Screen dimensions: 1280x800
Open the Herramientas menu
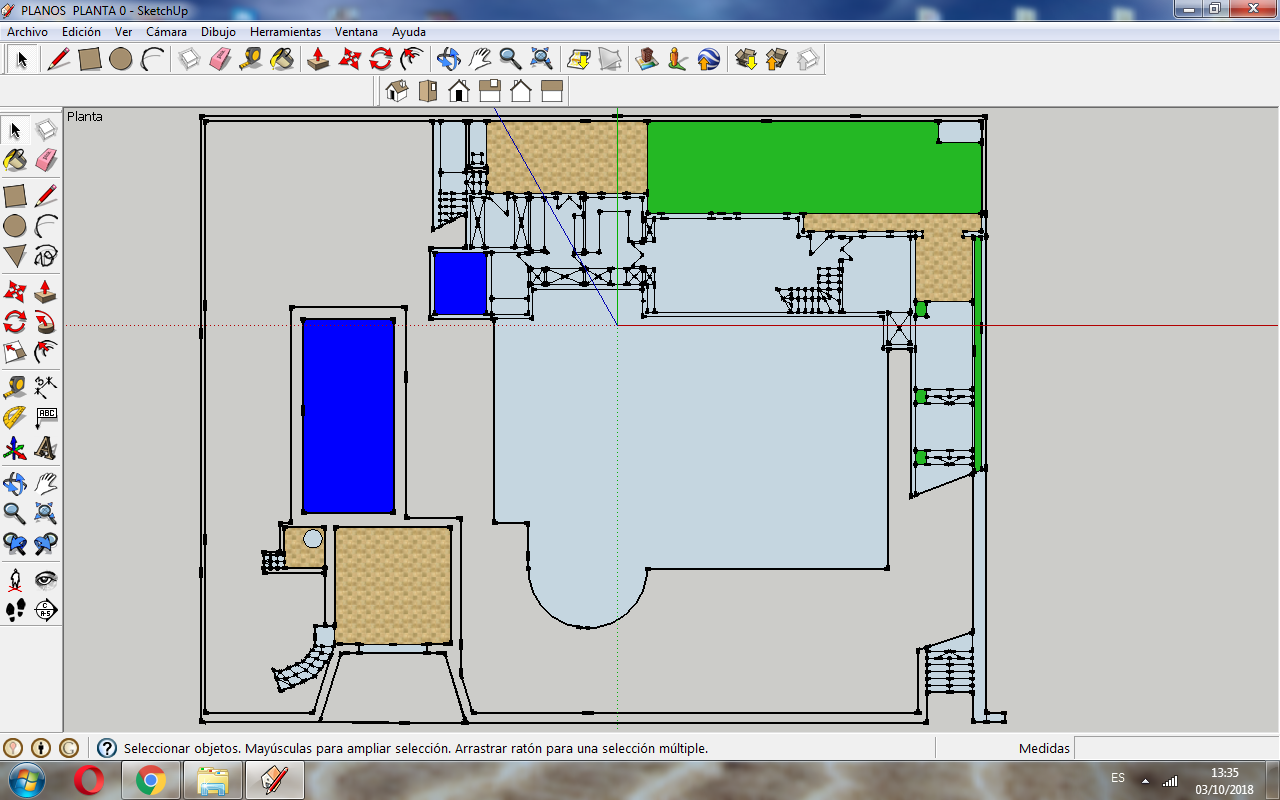coord(285,32)
